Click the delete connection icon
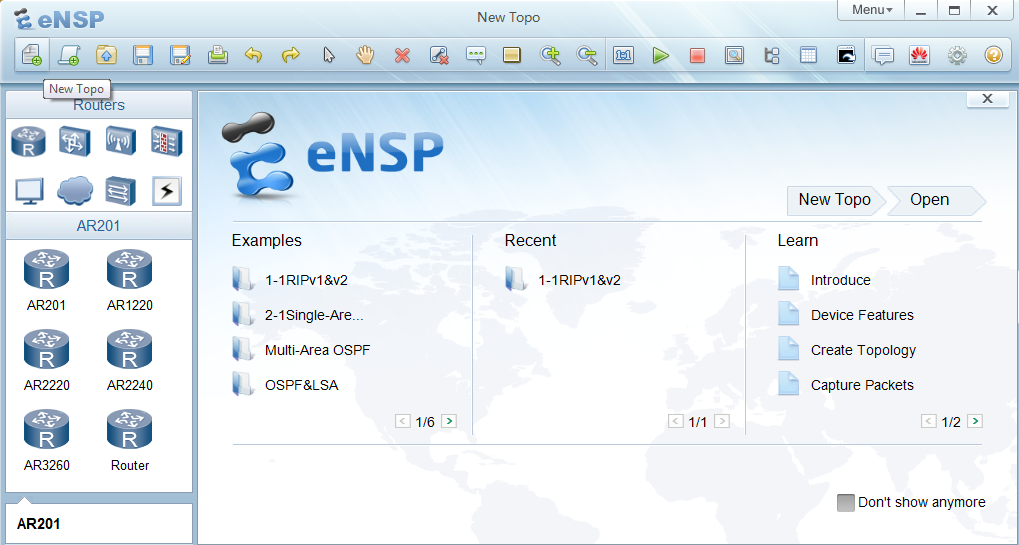 tap(439, 55)
